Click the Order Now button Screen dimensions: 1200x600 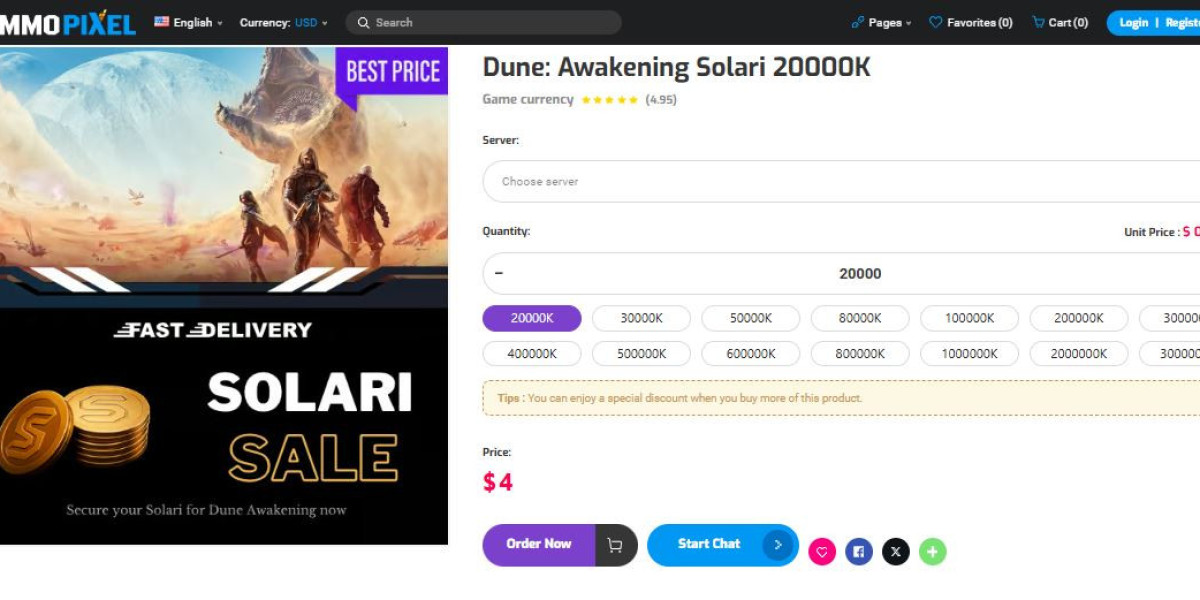click(539, 545)
